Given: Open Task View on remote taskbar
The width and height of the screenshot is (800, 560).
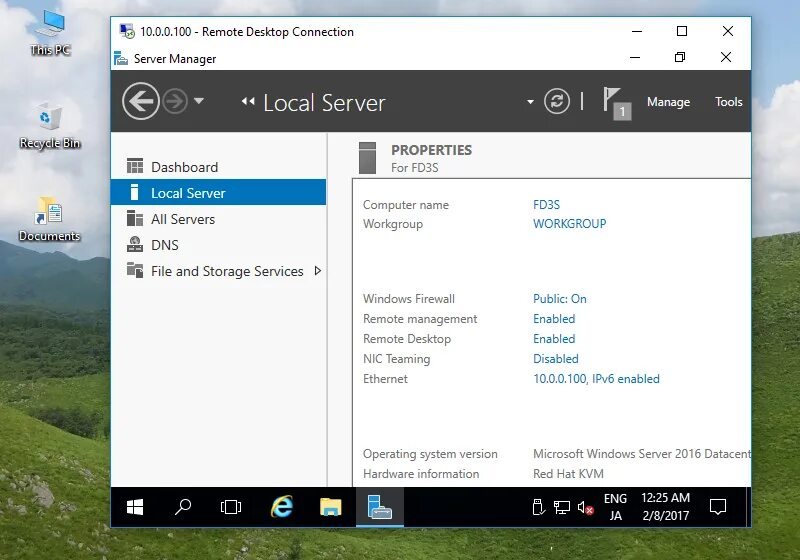Looking at the screenshot, I should point(231,507).
